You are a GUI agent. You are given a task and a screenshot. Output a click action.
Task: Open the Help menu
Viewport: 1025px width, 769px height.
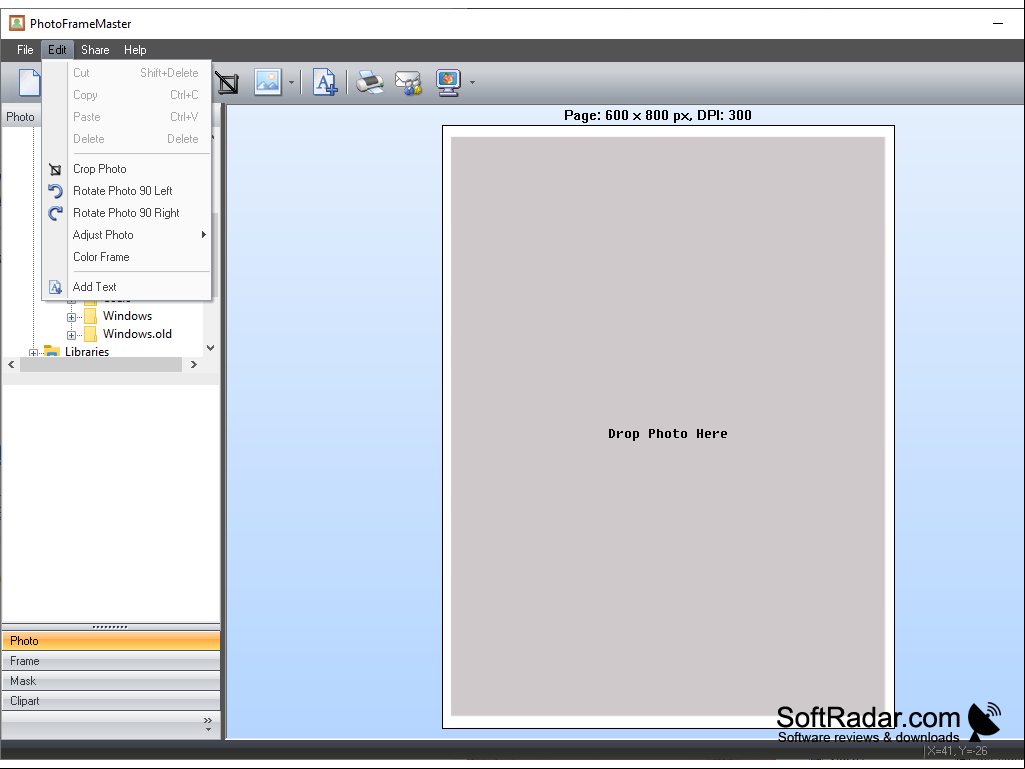coord(135,50)
